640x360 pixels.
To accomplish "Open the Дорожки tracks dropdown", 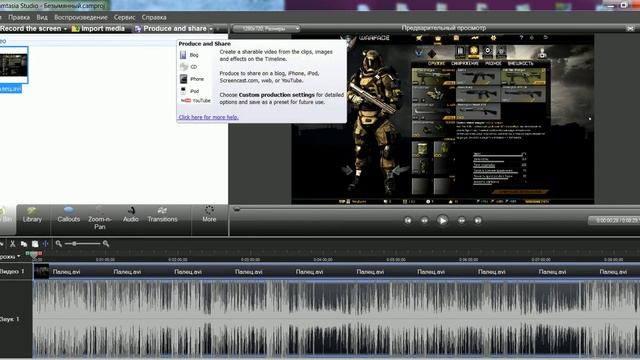I will (10, 256).
